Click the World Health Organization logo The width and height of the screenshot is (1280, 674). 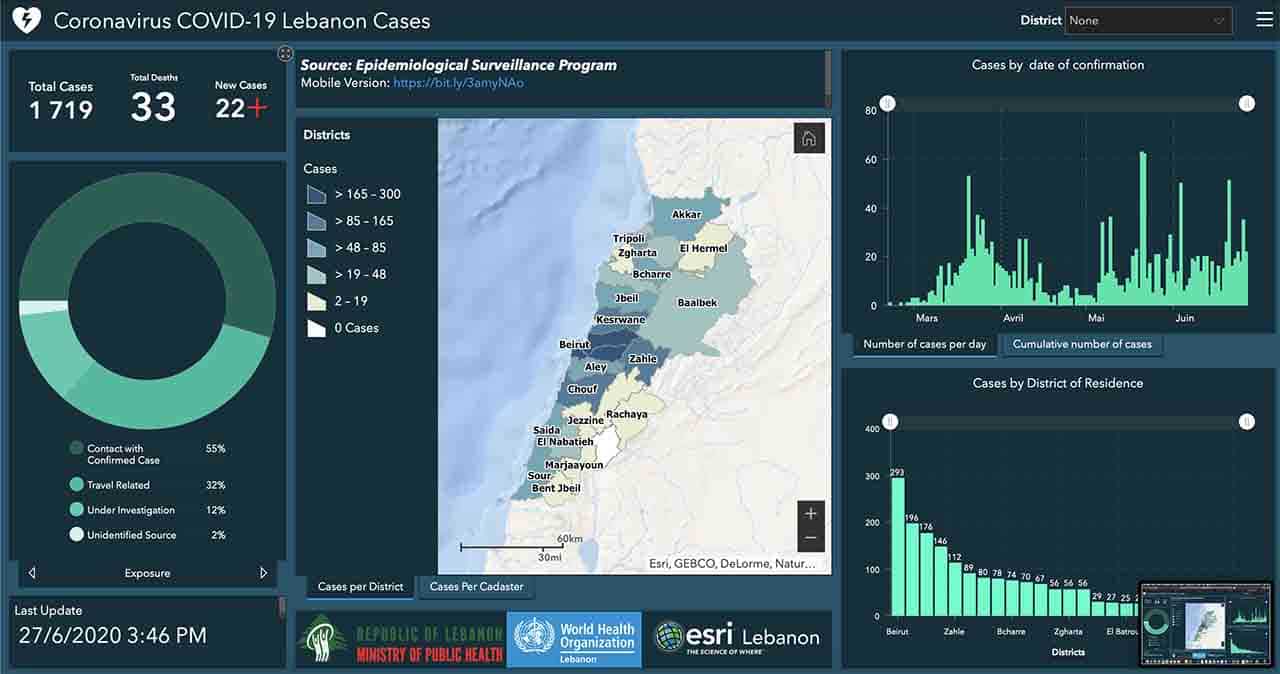(x=574, y=639)
